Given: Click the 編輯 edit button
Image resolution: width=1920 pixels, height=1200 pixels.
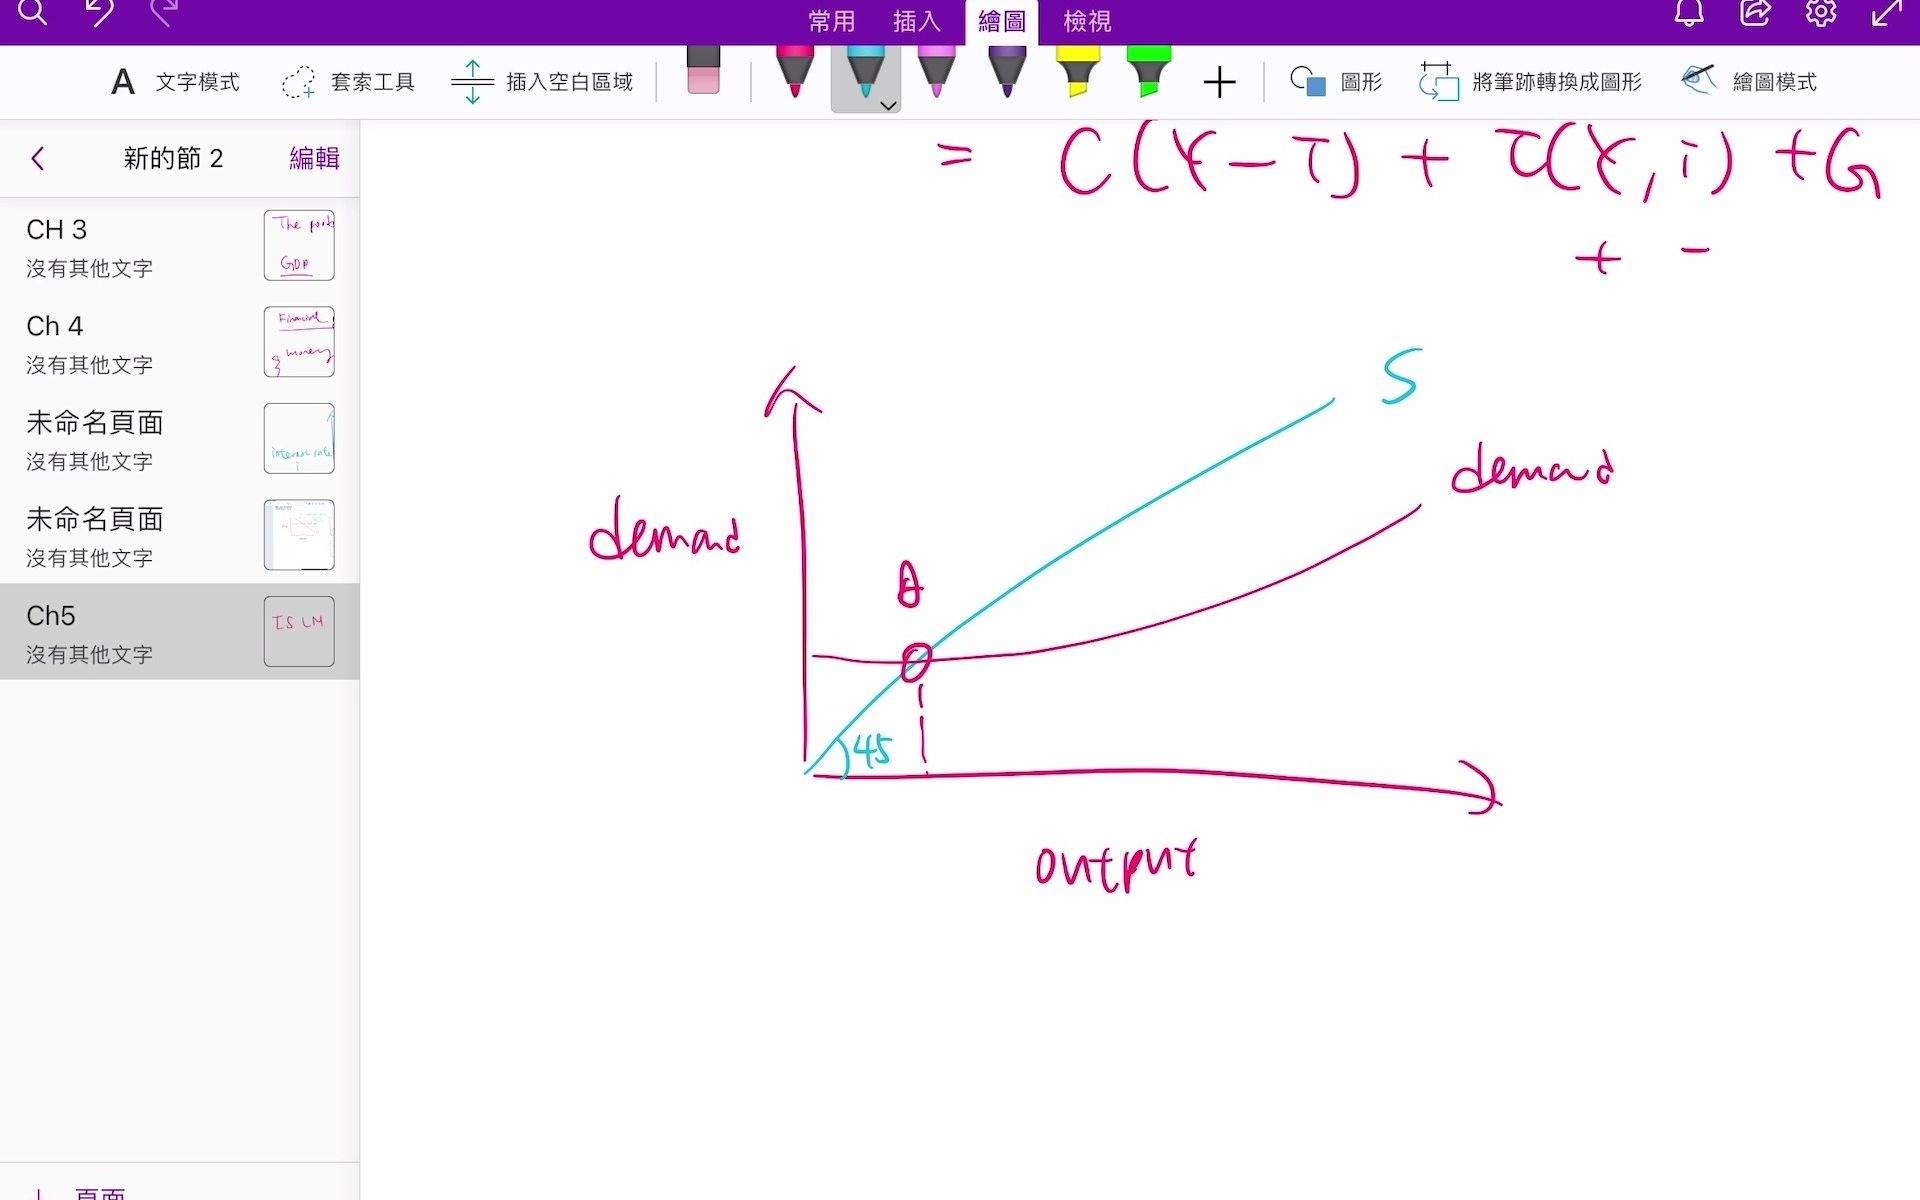Looking at the screenshot, I should tap(312, 156).
